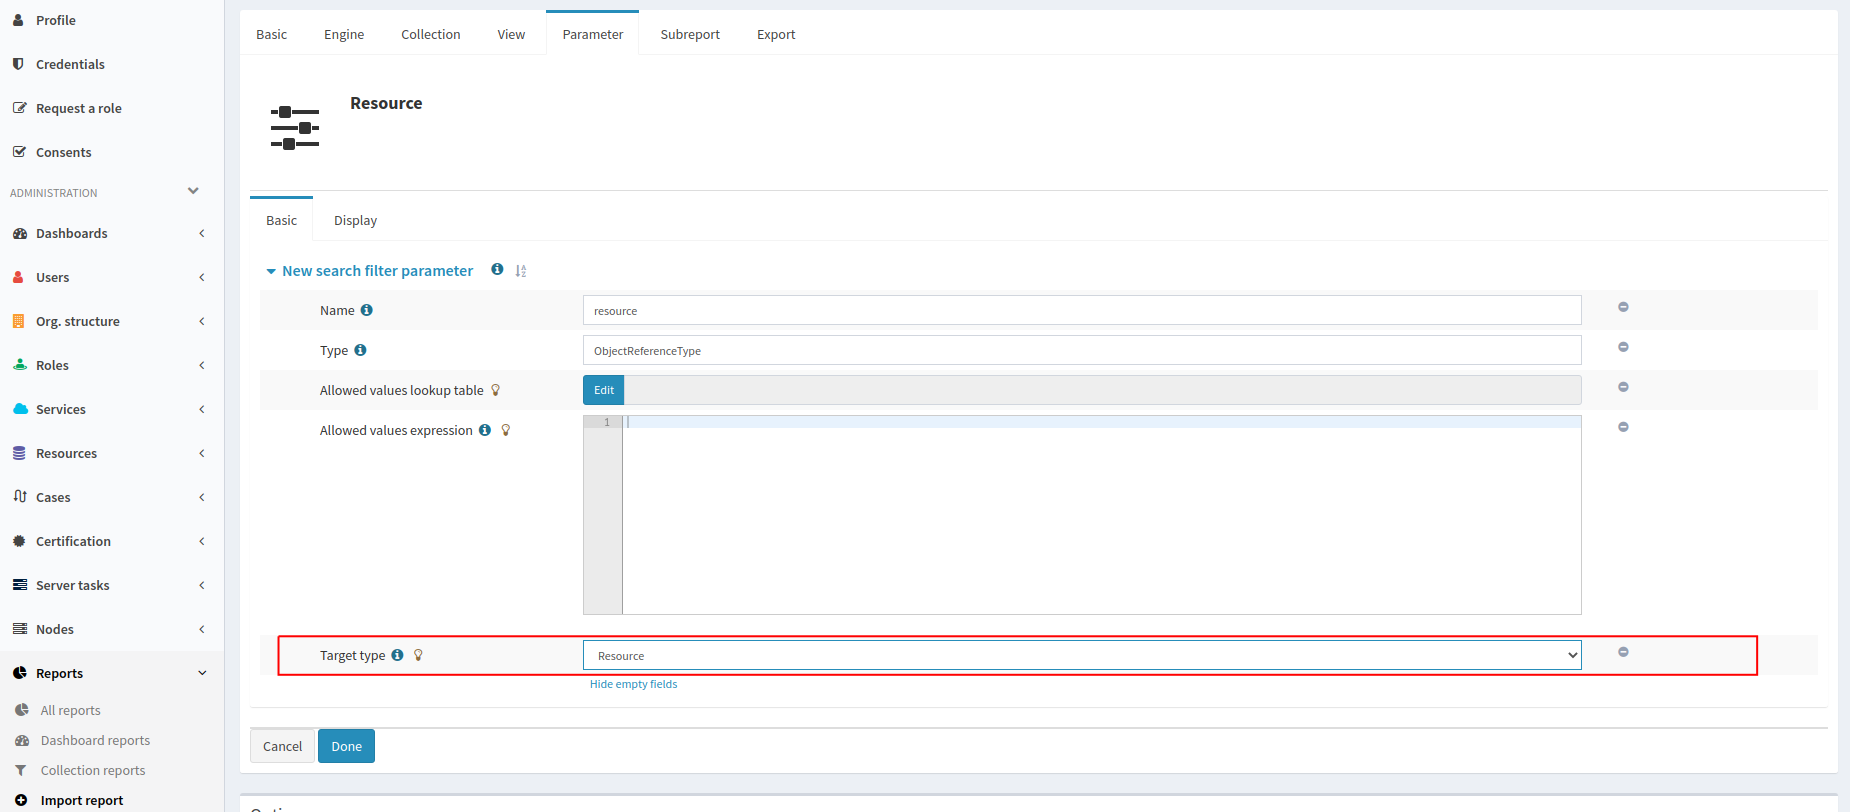
Task: Collapse the Reports menu chevron
Action: pyautogui.click(x=202, y=673)
